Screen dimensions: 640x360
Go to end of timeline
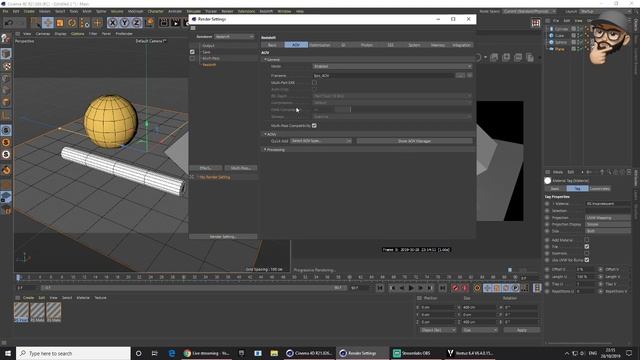pos(442,288)
